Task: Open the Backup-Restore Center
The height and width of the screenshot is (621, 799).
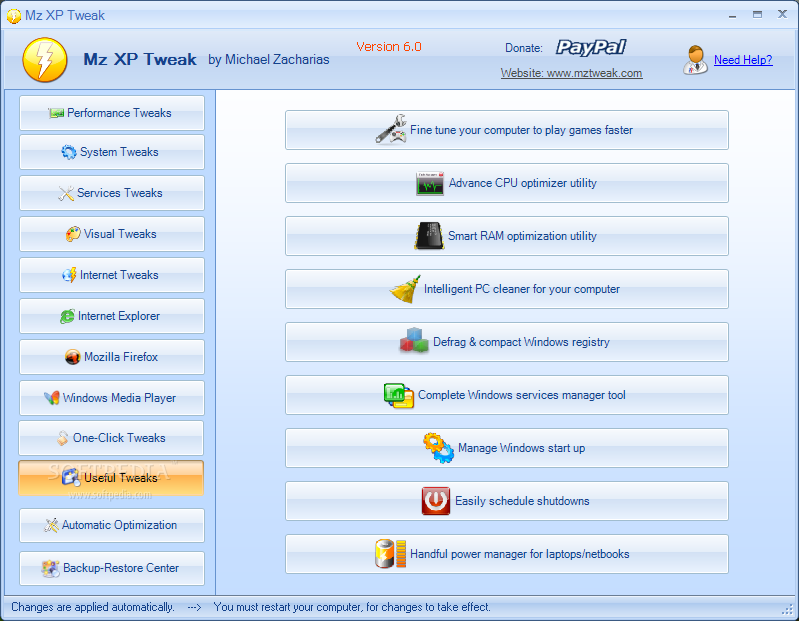Action: (x=112, y=568)
